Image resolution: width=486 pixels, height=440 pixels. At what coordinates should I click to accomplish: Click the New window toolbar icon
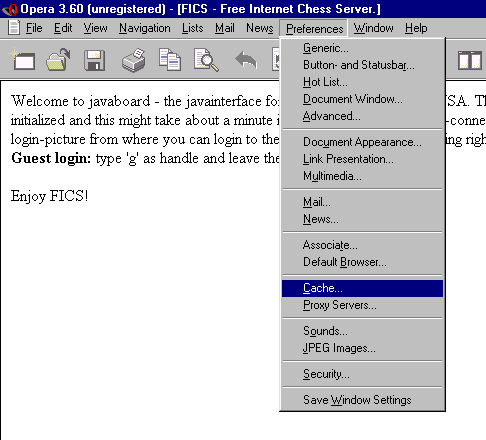click(23, 60)
